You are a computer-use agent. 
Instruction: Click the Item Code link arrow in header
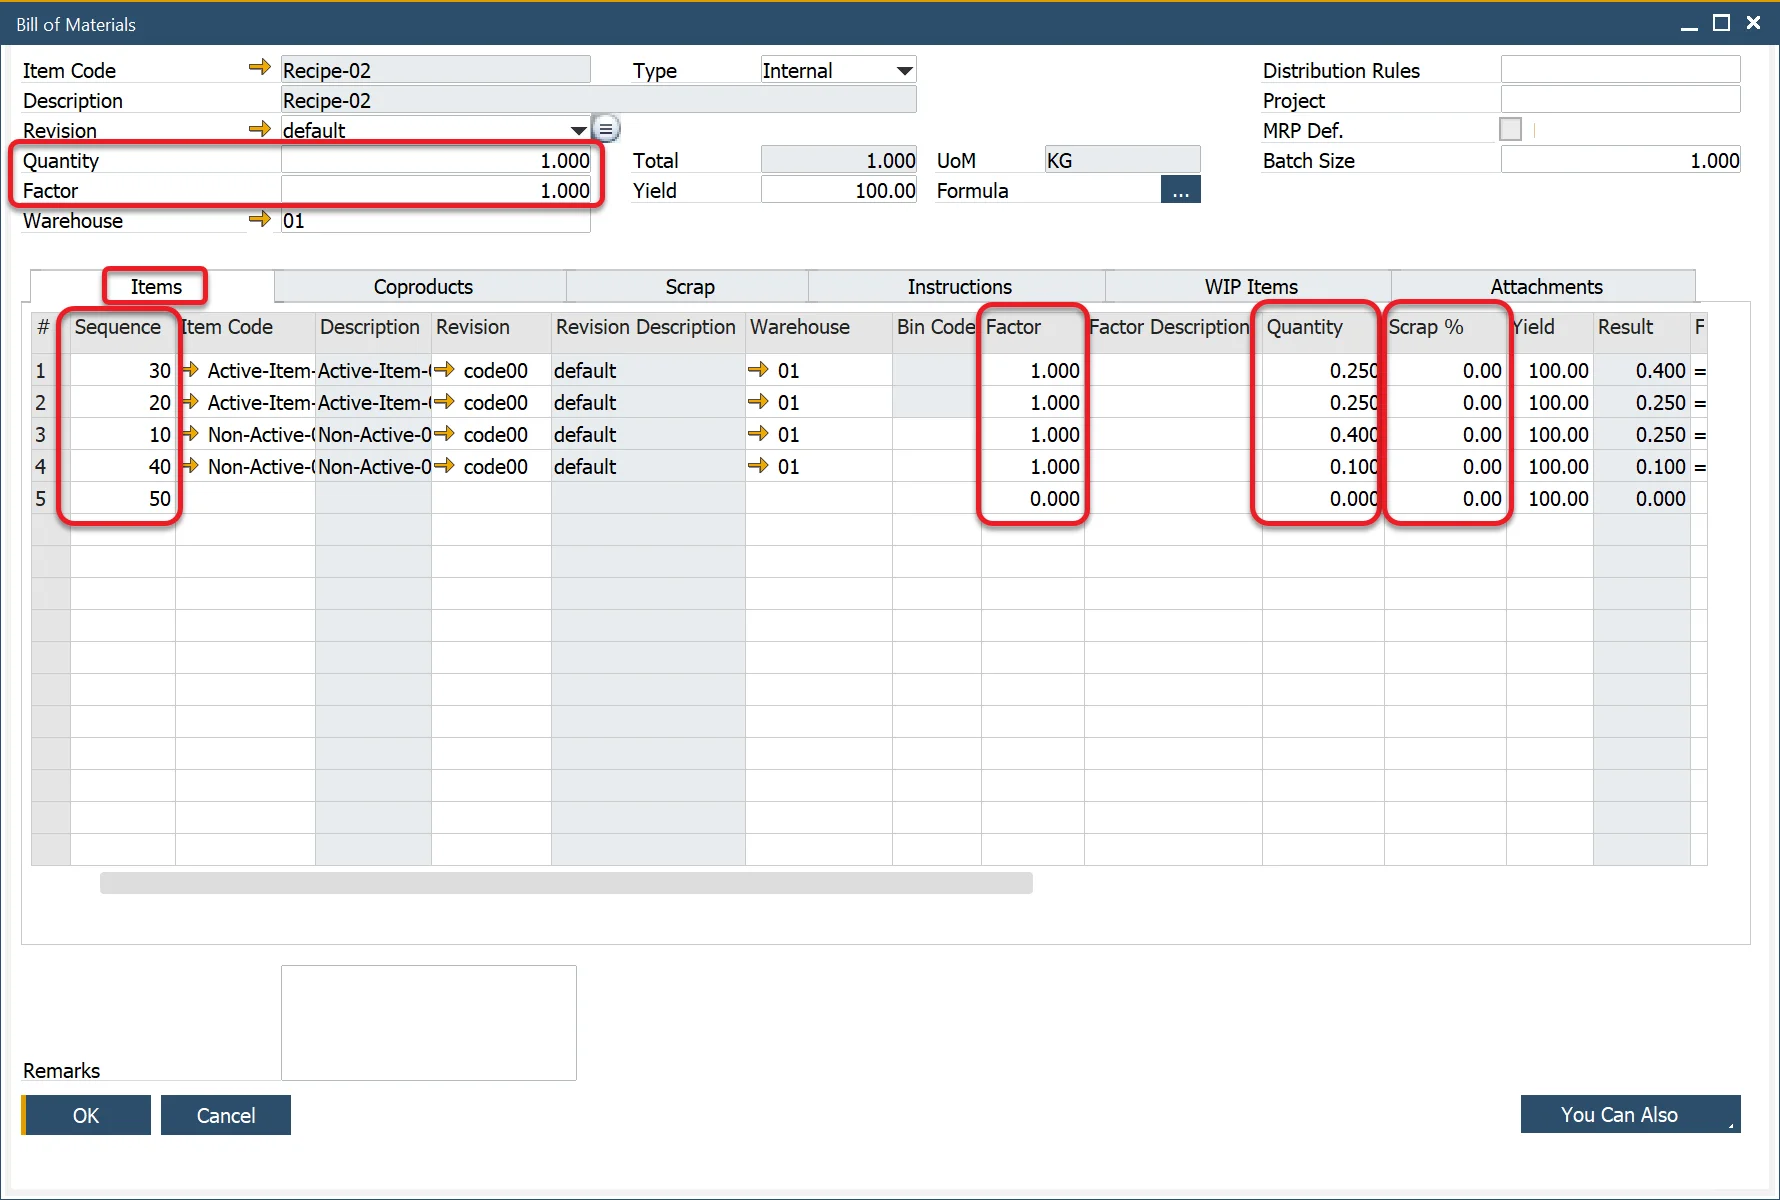[x=259, y=68]
